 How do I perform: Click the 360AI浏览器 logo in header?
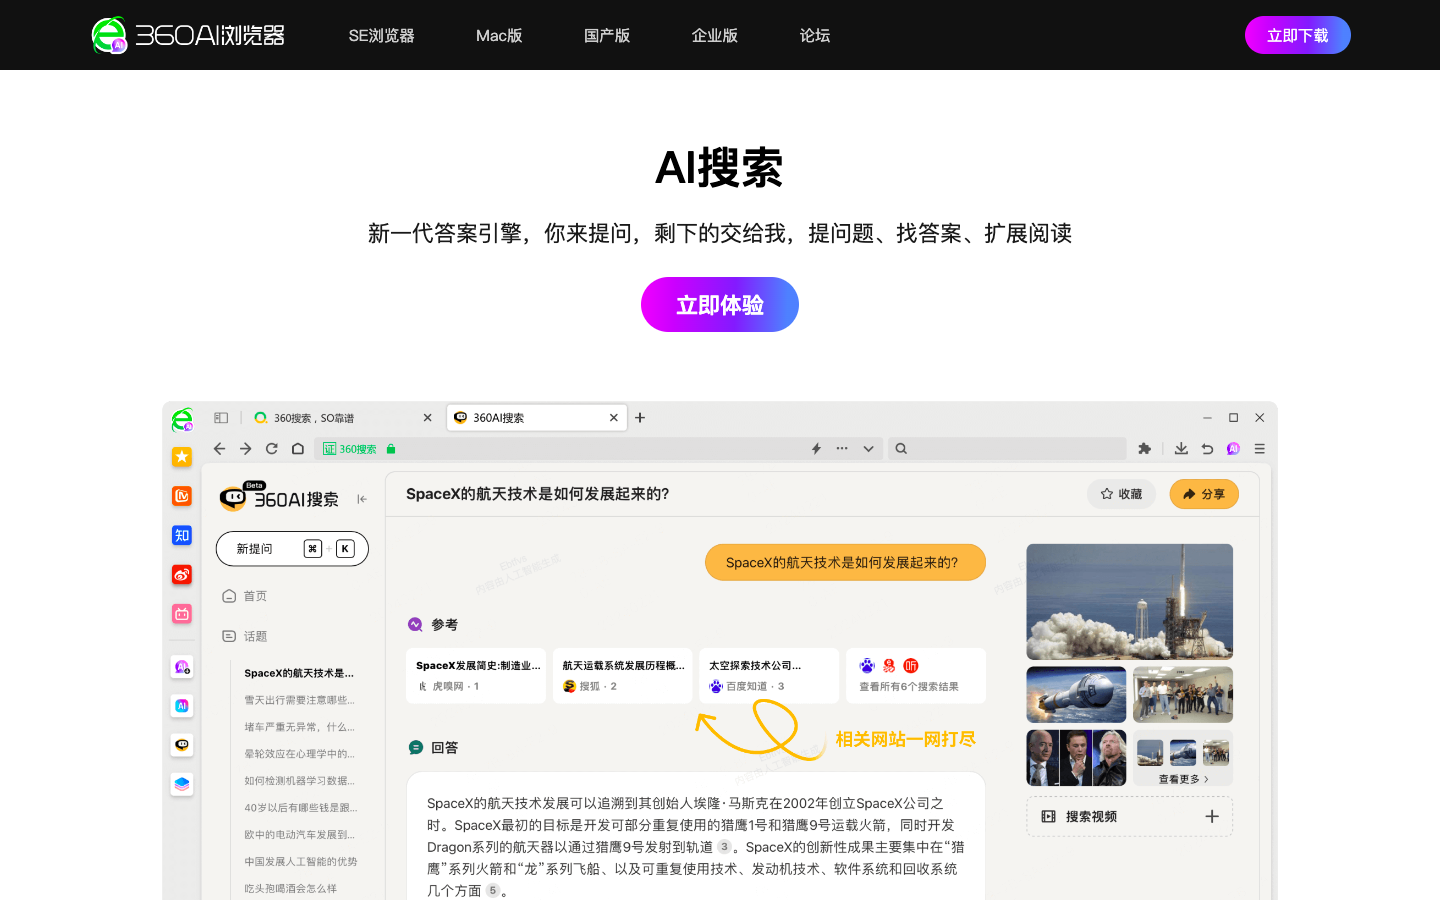tap(188, 35)
